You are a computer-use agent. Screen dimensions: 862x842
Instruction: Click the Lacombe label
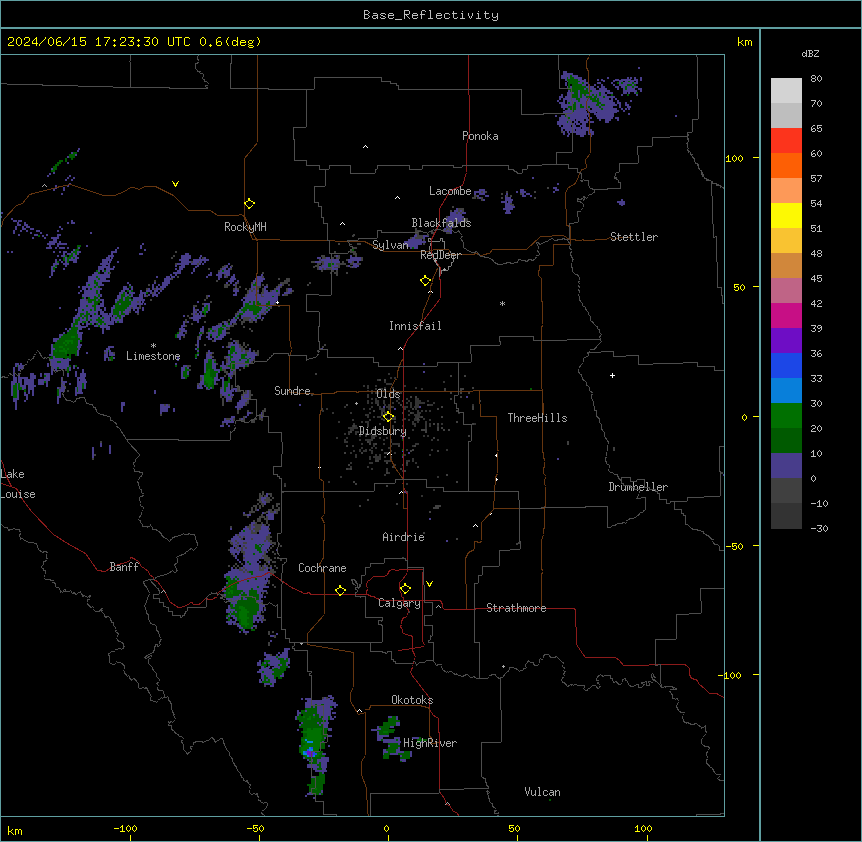coord(450,191)
